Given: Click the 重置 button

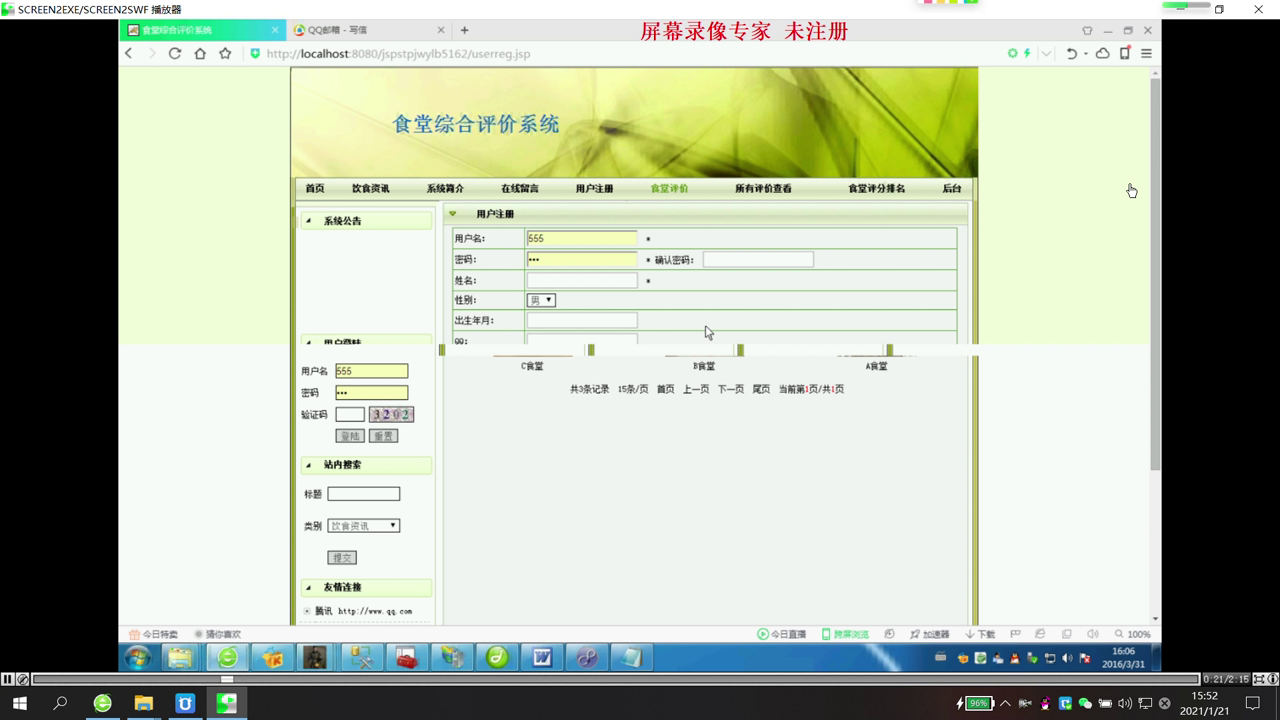Looking at the screenshot, I should coord(383,436).
